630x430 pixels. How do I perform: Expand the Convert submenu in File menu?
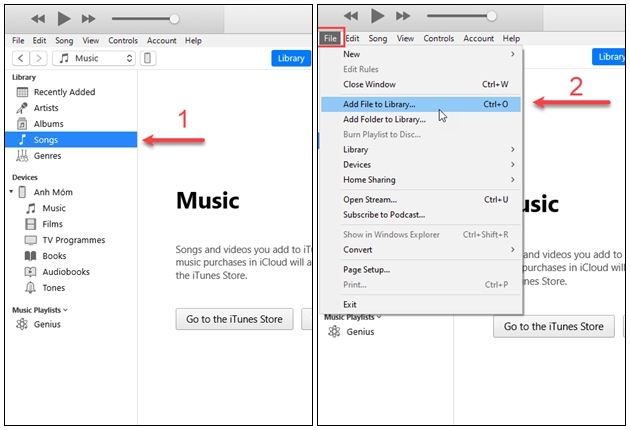click(421, 250)
